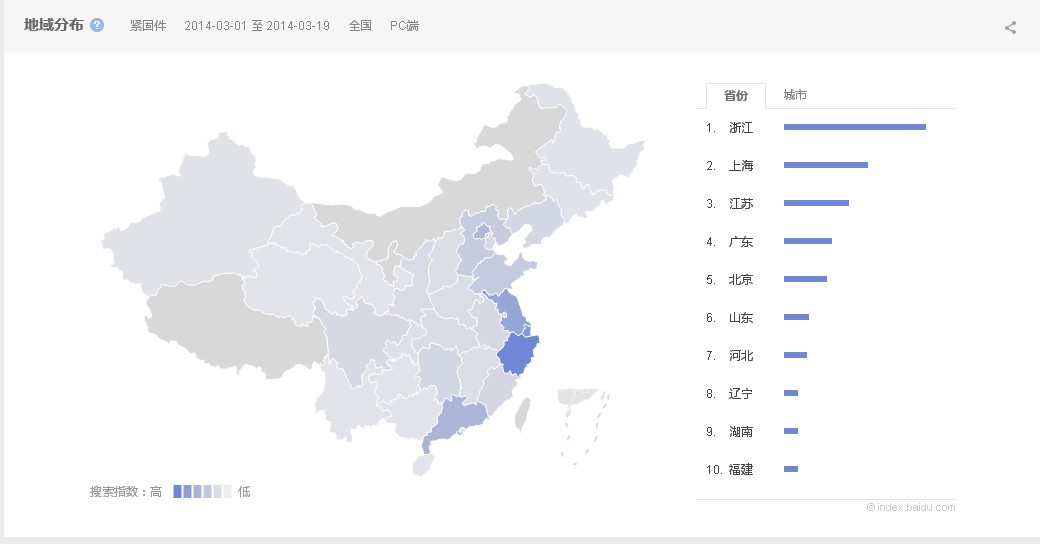This screenshot has height=544, width=1040.
Task: Click the date range 2014-03-01 至 2014-03-19
Action: point(257,26)
